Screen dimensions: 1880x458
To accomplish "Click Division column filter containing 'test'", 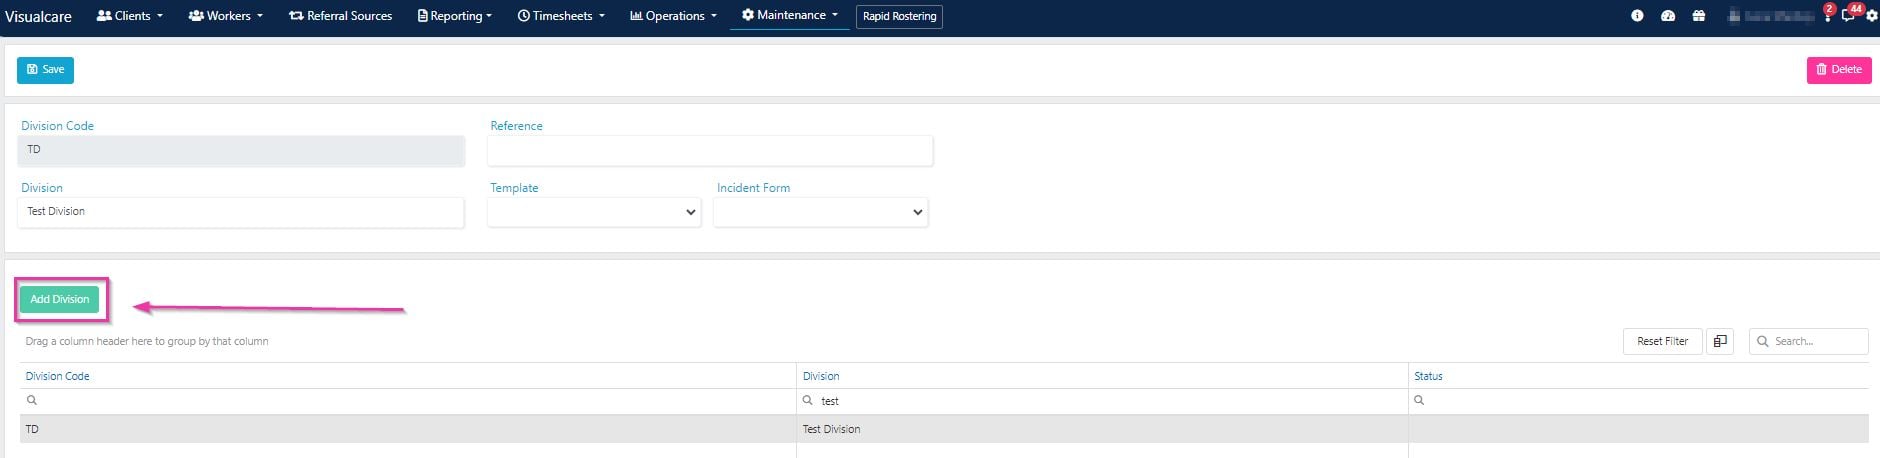I will pos(1102,400).
